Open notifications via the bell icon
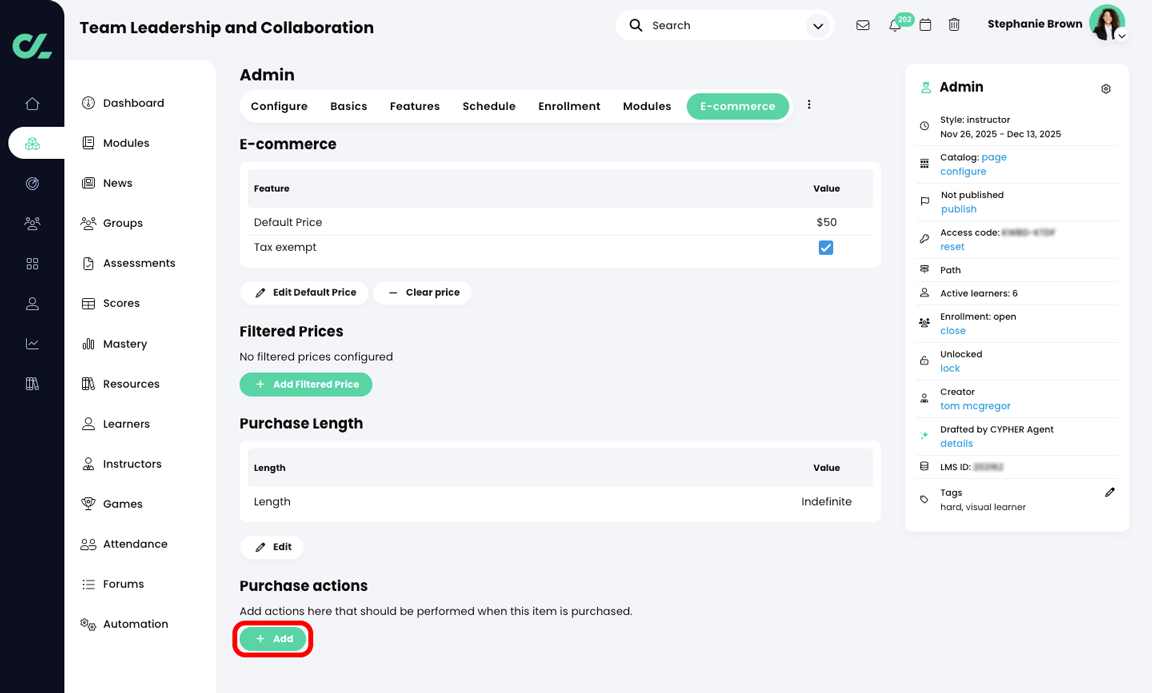Image resolution: width=1152 pixels, height=693 pixels. 895,25
